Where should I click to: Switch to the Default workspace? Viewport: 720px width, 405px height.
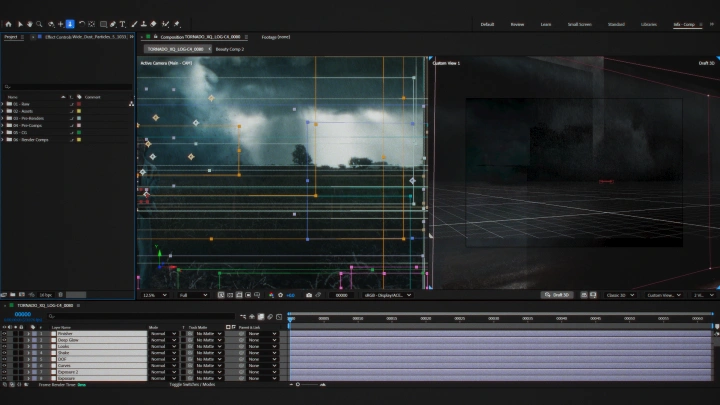487,24
